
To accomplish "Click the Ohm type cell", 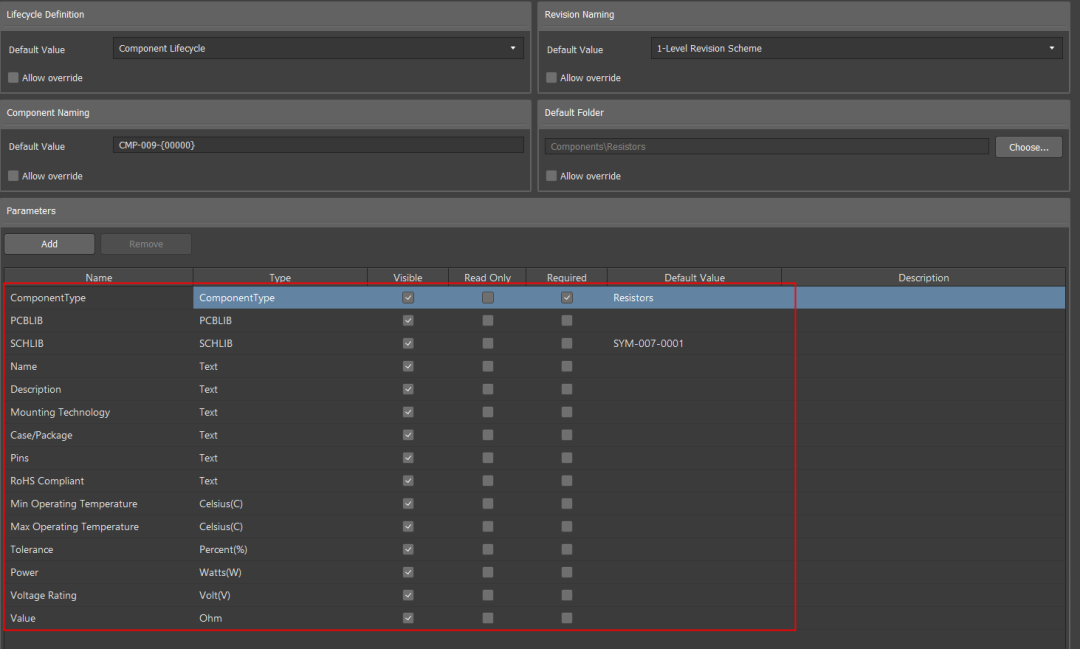I will (x=280, y=618).
